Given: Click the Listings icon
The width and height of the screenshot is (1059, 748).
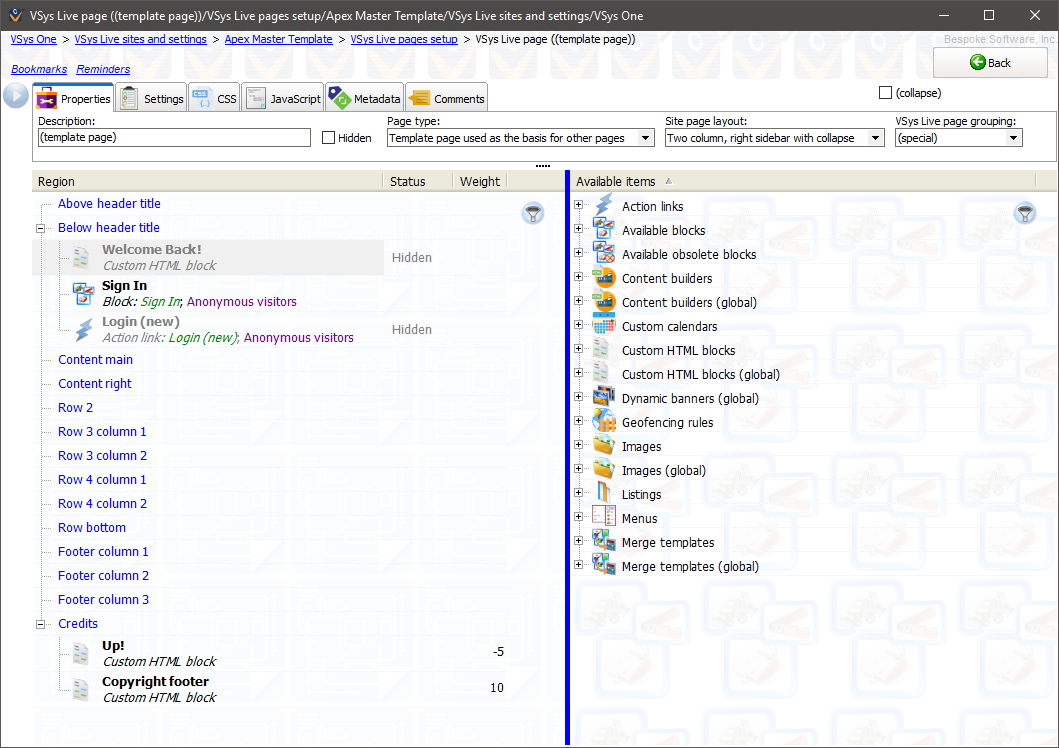Looking at the screenshot, I should pyautogui.click(x=604, y=494).
